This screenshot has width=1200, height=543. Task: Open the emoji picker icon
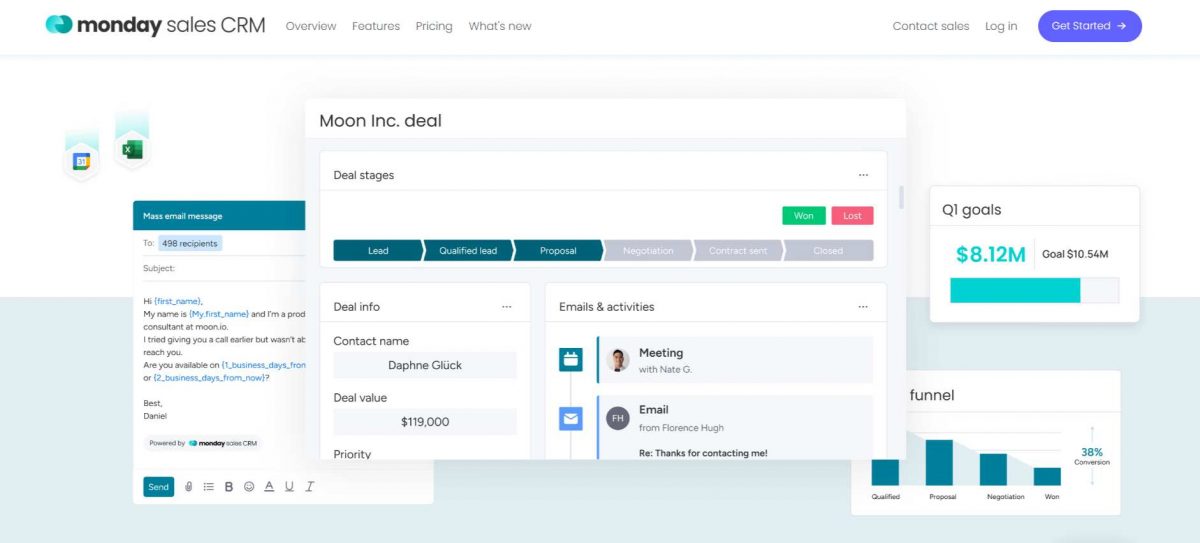pos(249,487)
